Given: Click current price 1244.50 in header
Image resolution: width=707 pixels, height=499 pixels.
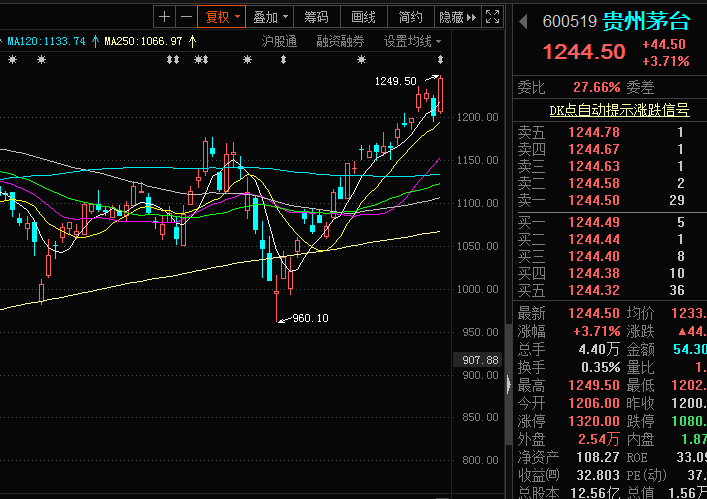Looking at the screenshot, I should [584, 52].
